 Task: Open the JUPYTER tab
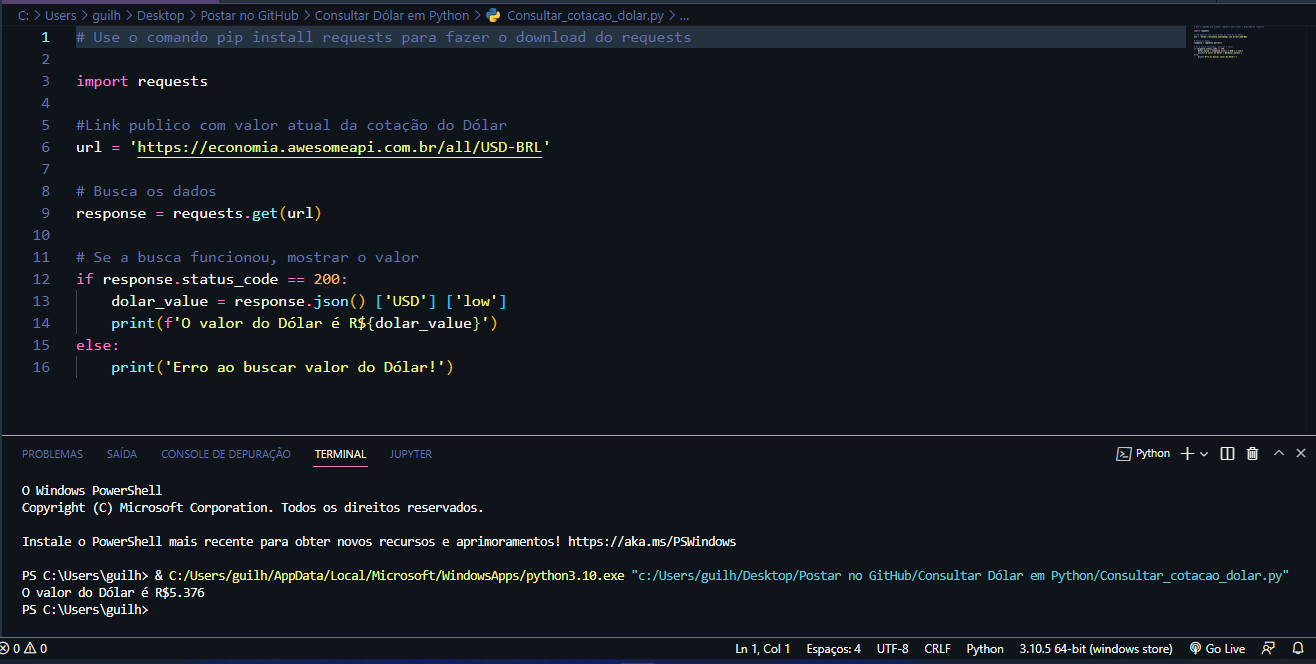411,454
